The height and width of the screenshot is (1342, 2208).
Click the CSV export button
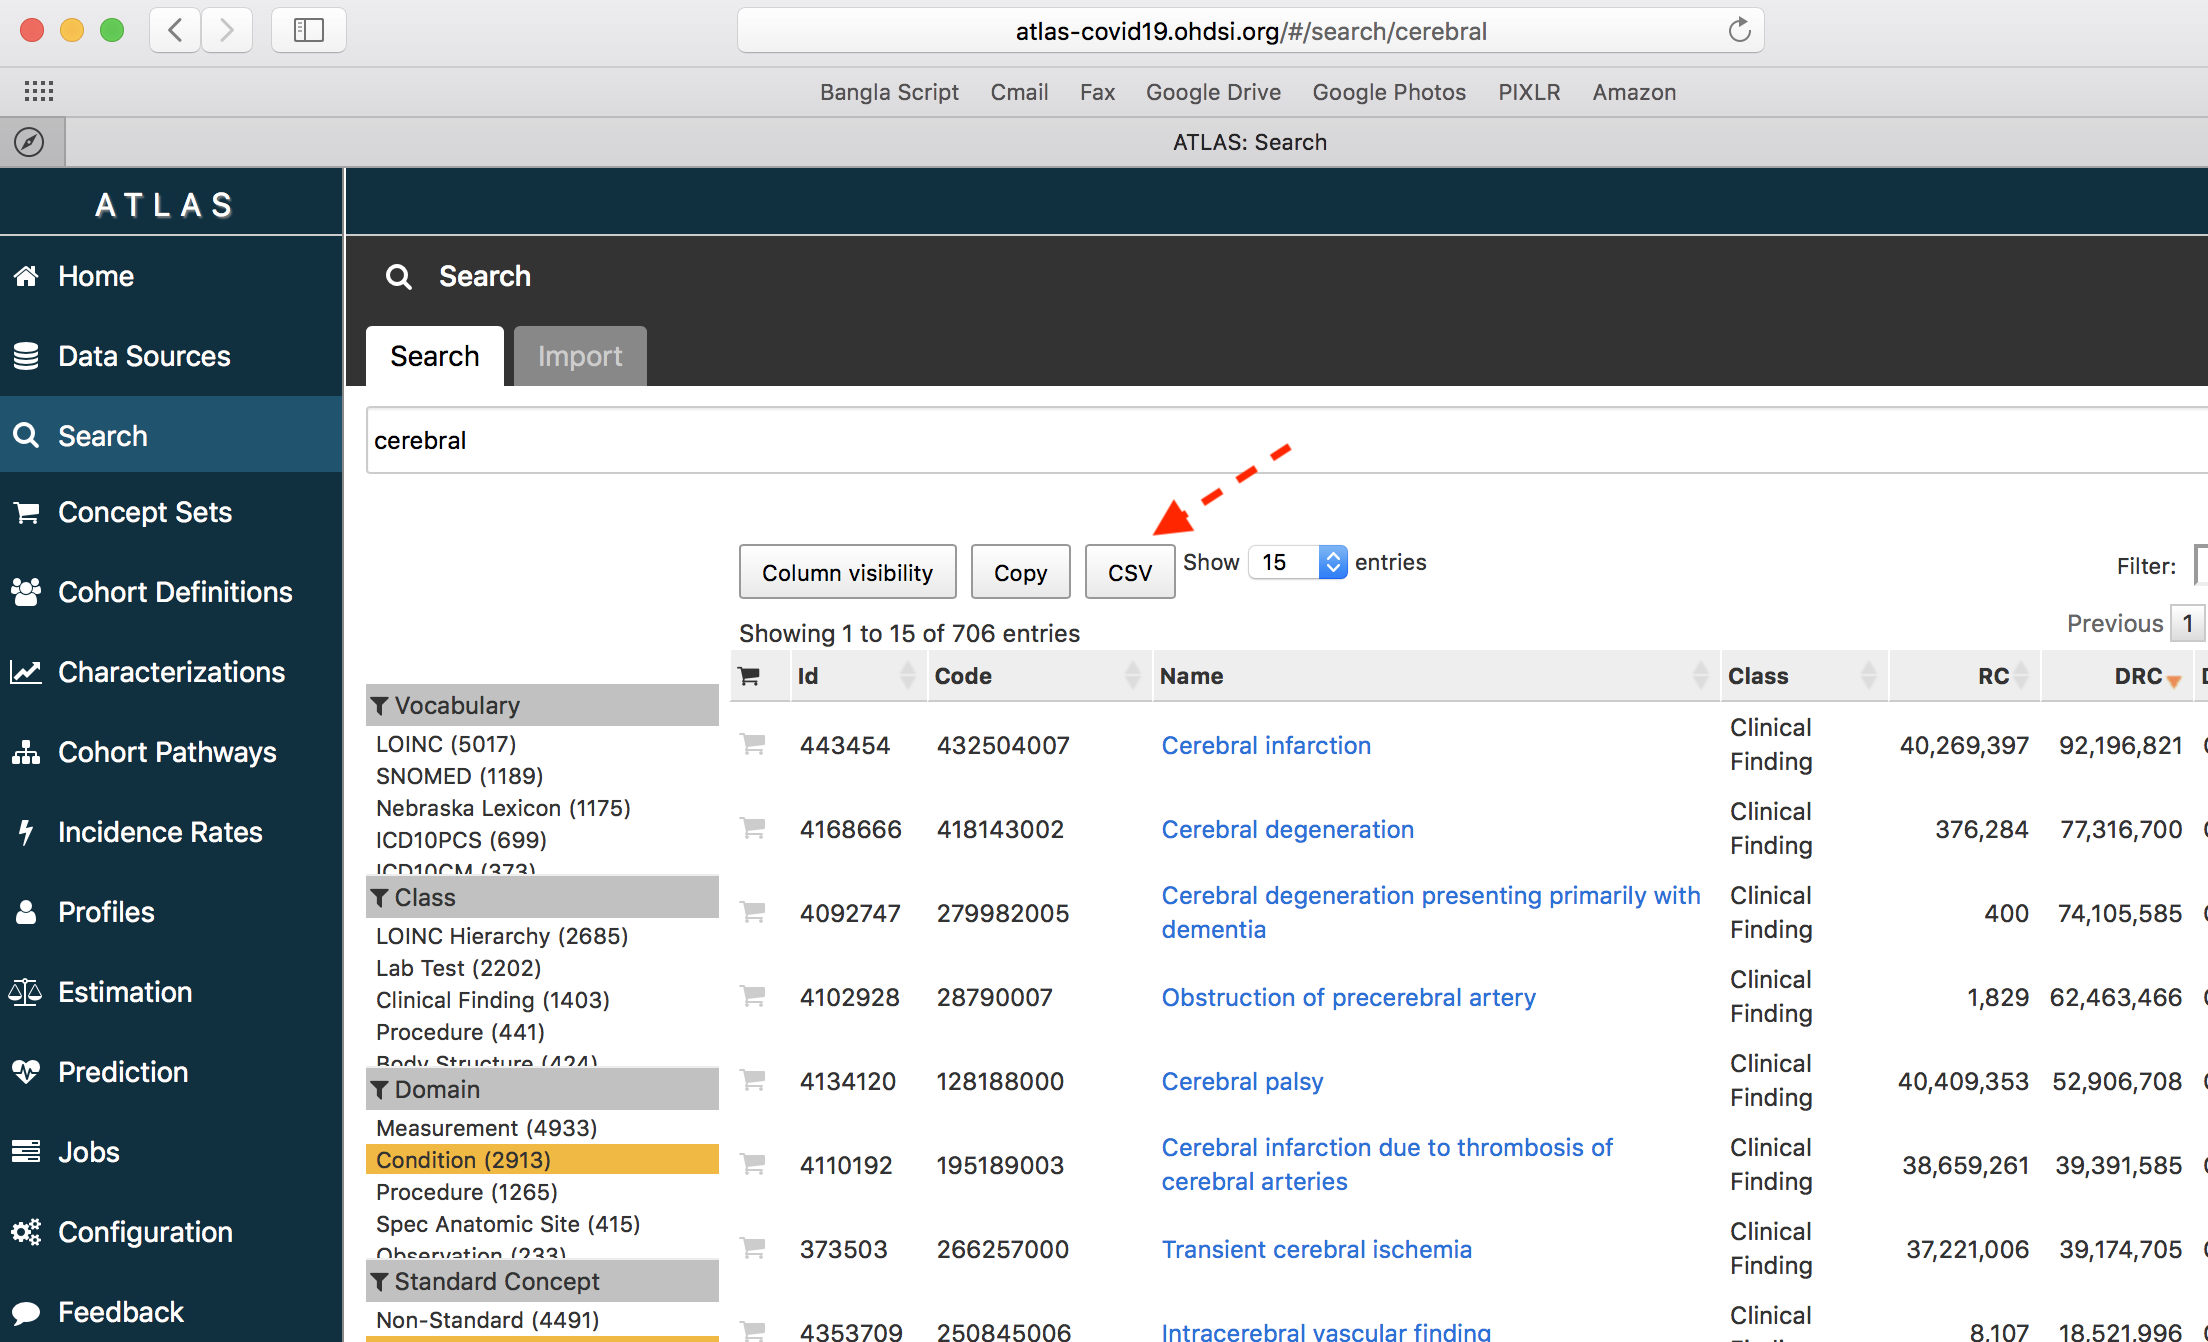pos(1131,571)
